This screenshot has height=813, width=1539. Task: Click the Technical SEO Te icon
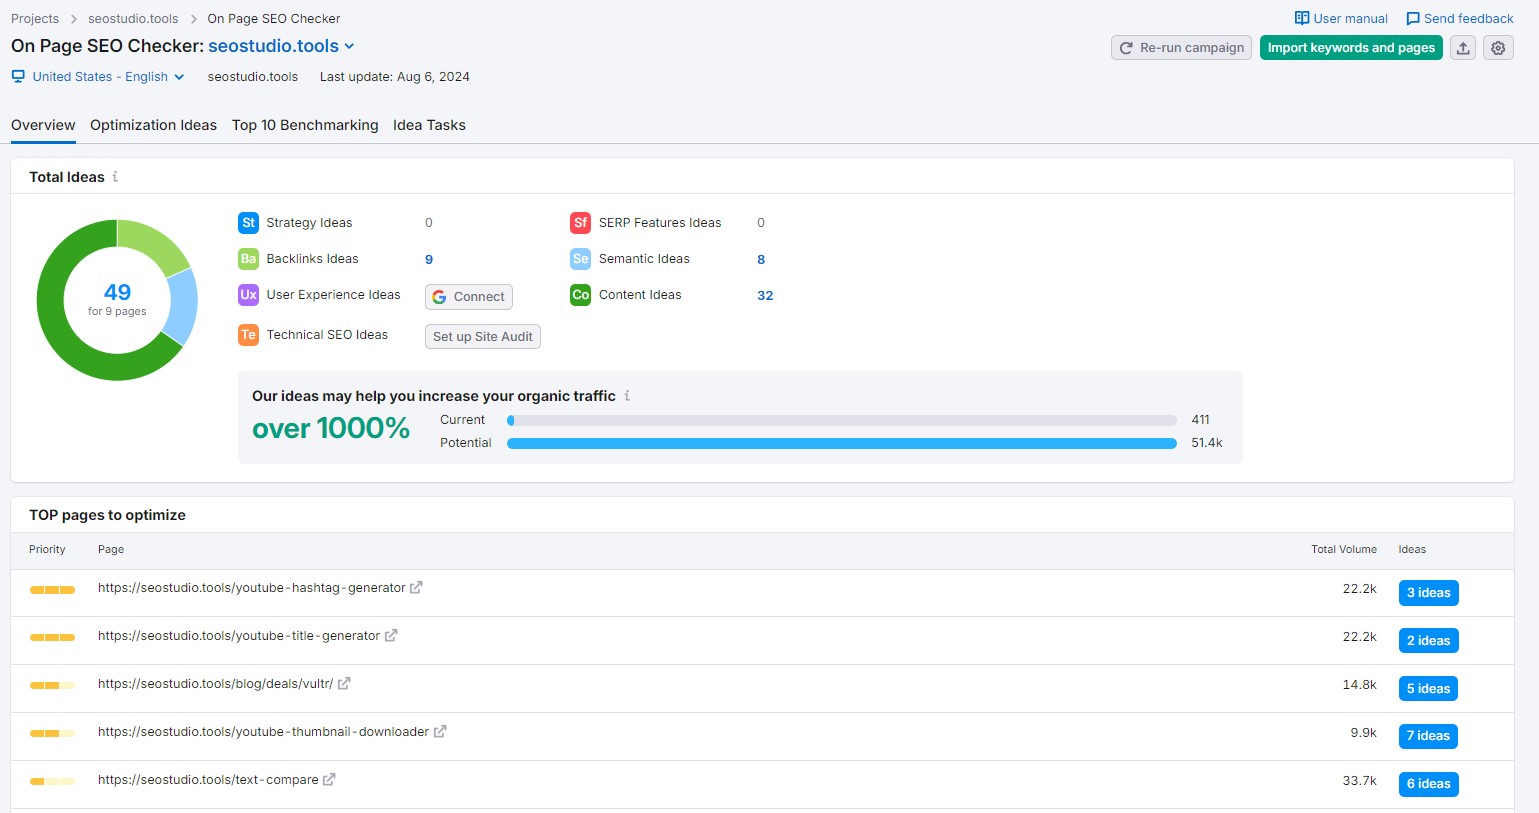click(248, 335)
